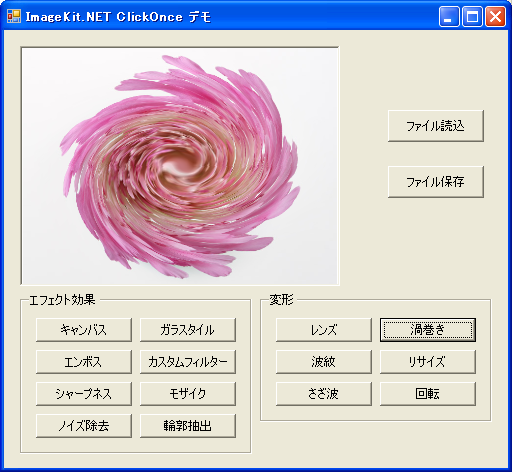Image resolution: width=512 pixels, height=472 pixels.
Task: Apply the さざ波 transform
Action: point(324,394)
